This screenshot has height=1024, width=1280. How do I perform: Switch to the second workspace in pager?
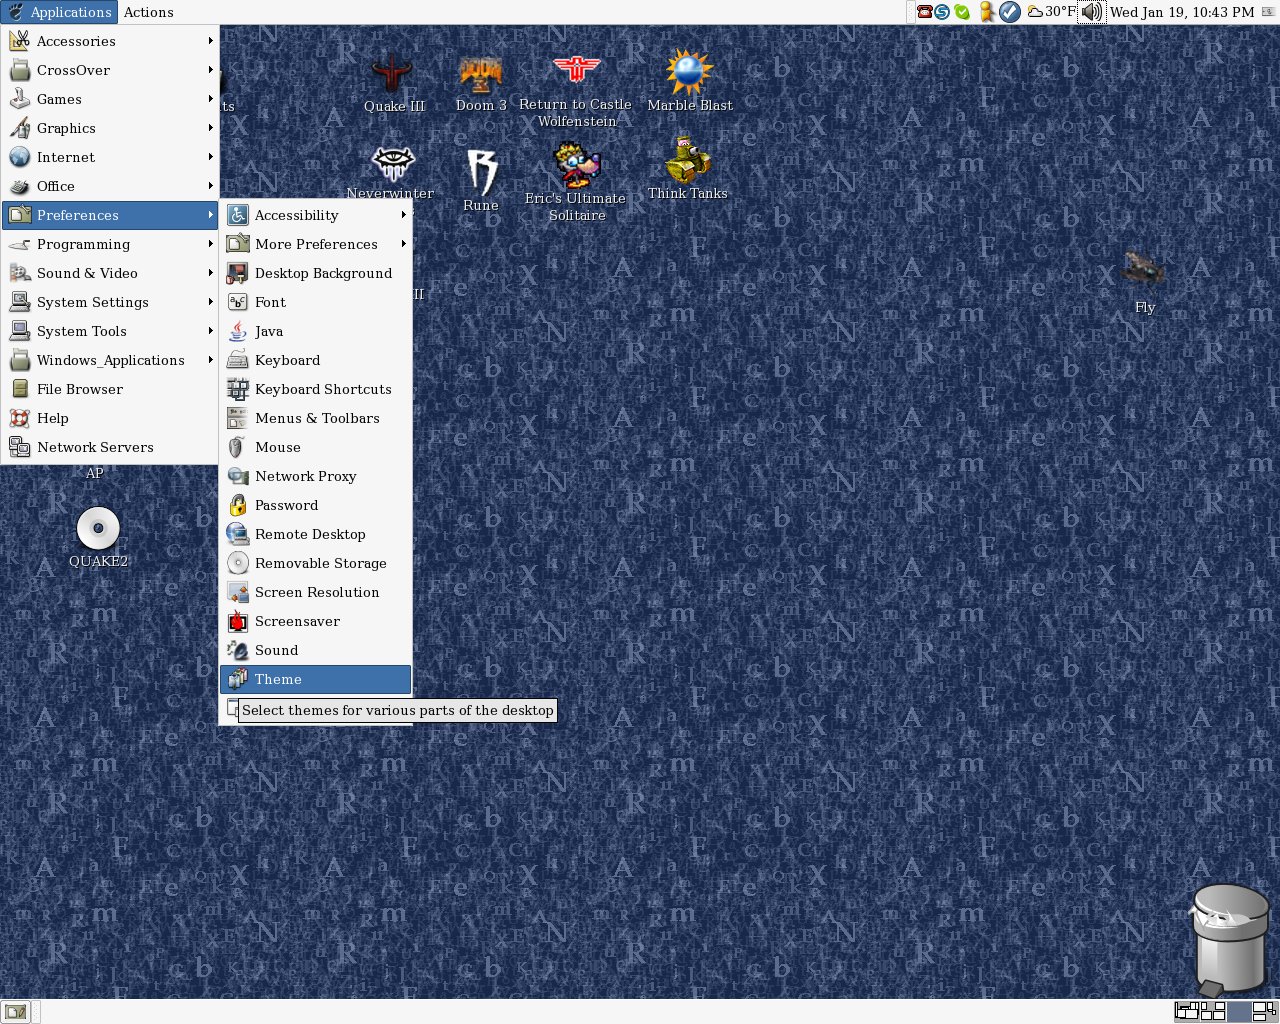(x=1213, y=1011)
